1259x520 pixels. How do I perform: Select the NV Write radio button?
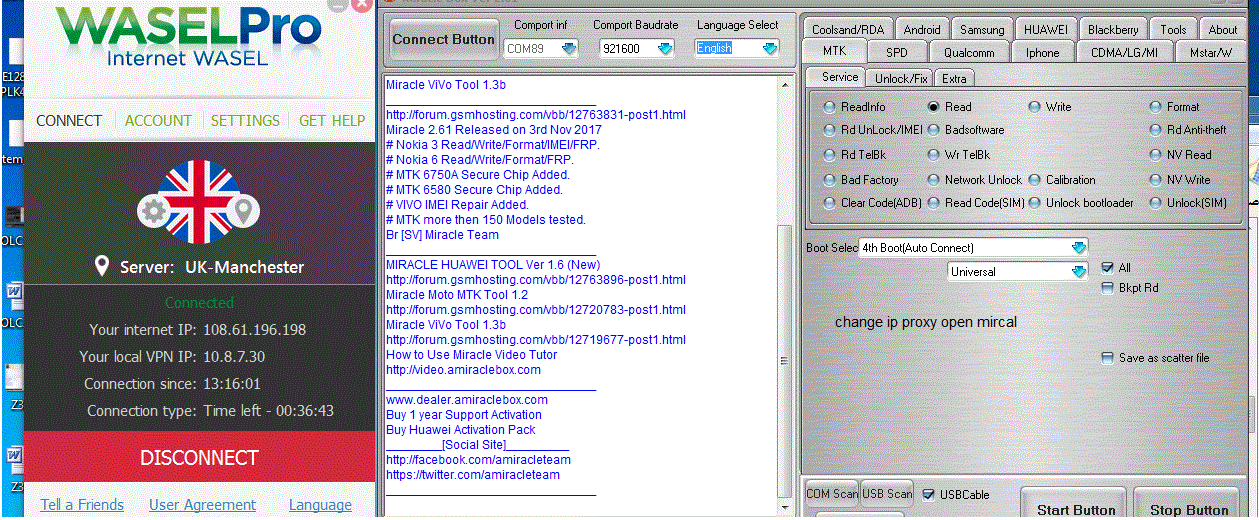pyautogui.click(x=1156, y=180)
